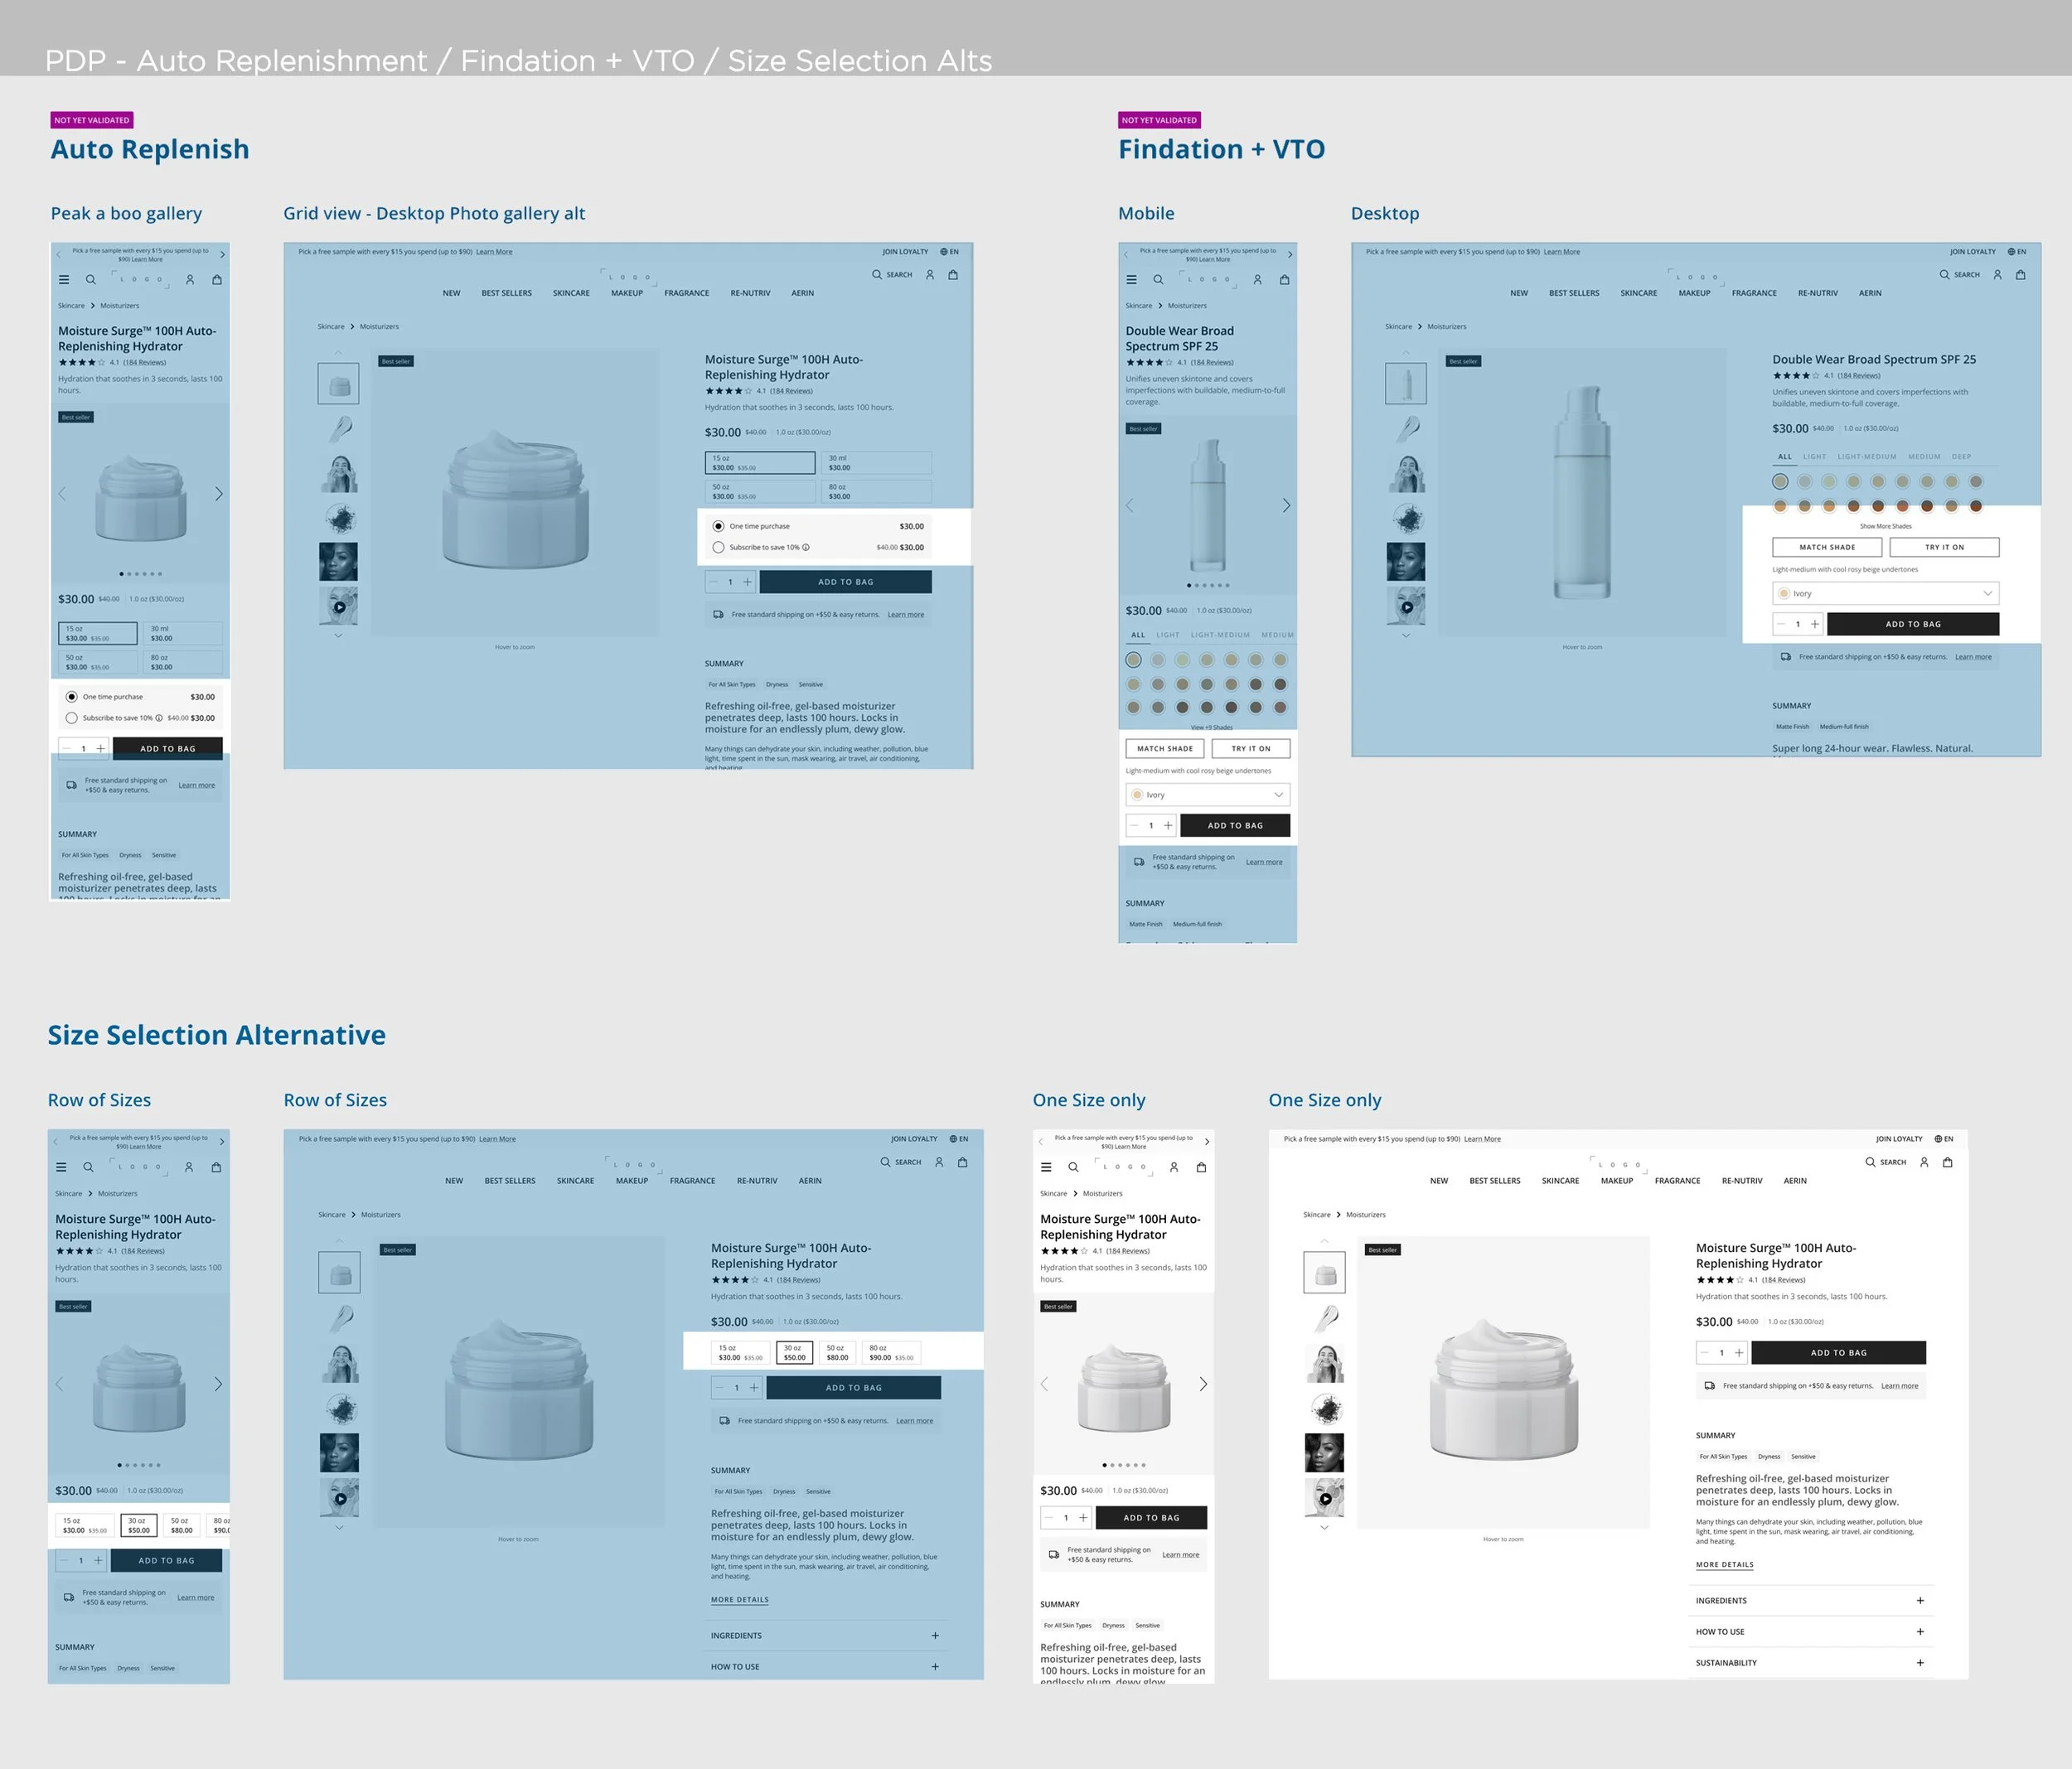Viewport: 2072px width, 1769px height.
Task: Choose 30 oz $50.00 size in Row of Sizes desktop
Action: (794, 1353)
